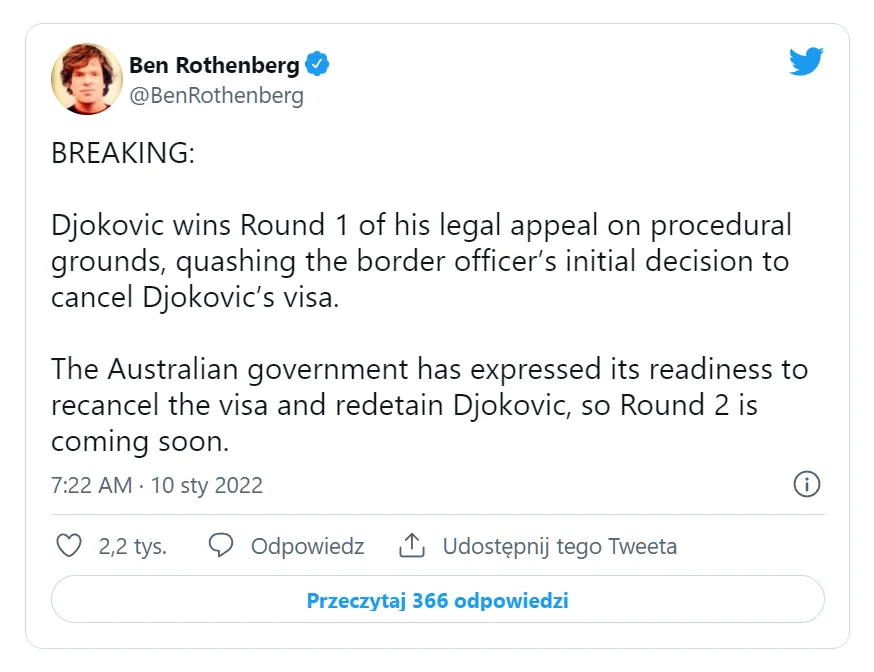Viewport: 874px width, 672px height.
Task: Like the tweet with heart icon
Action: 68,546
